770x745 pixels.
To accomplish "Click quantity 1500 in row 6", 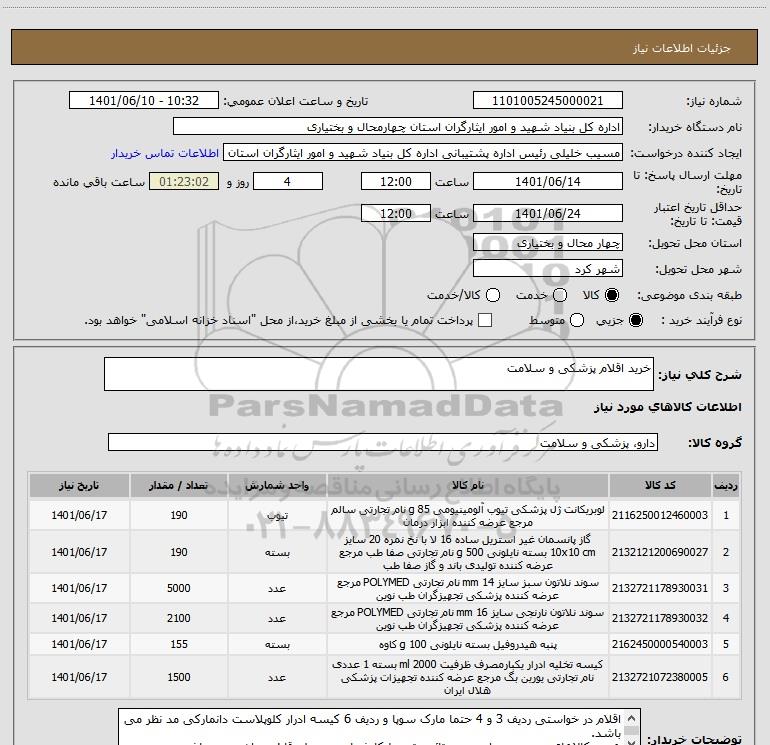I will [x=179, y=677].
